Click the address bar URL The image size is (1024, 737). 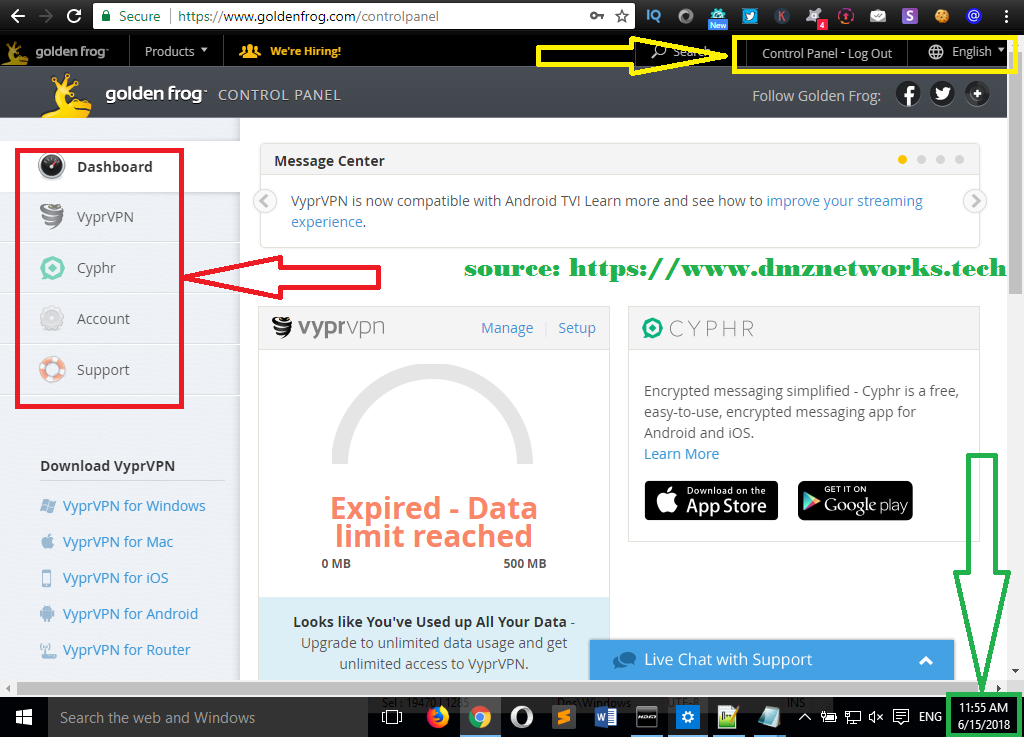point(308,16)
